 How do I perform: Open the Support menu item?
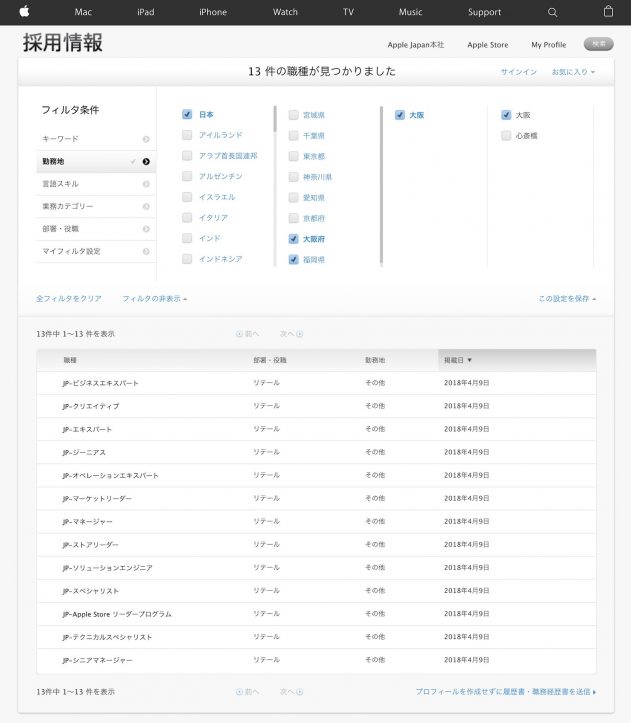pos(484,12)
